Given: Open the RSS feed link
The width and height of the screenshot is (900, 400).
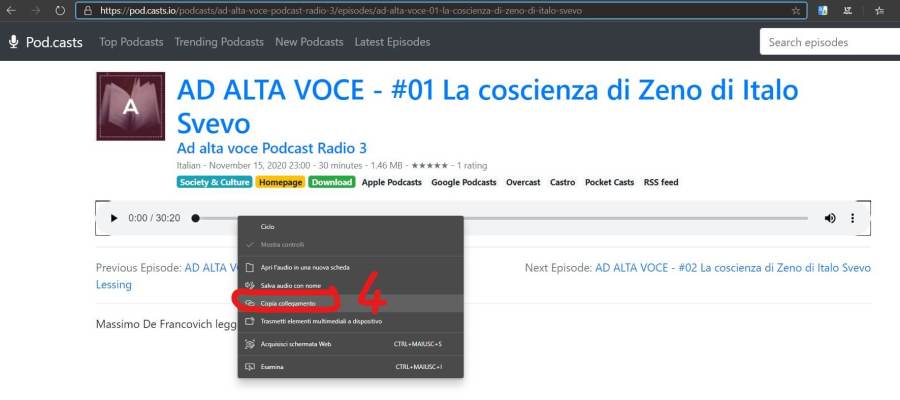Looking at the screenshot, I should tap(660, 182).
